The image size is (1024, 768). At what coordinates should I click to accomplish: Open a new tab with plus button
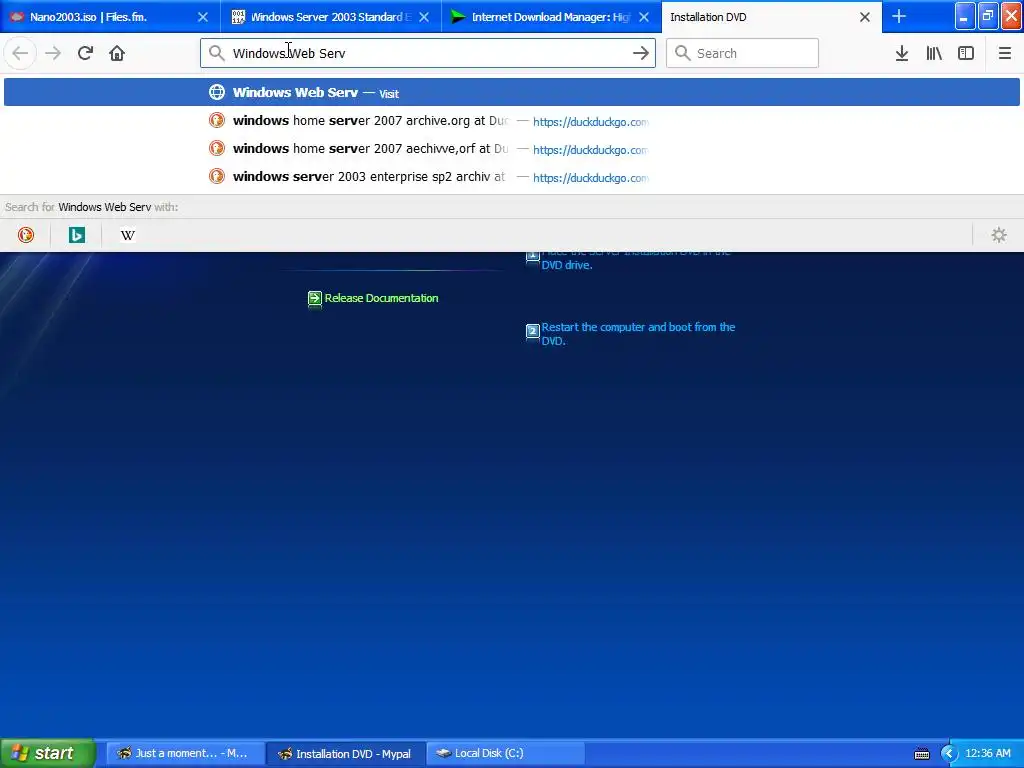pos(899,16)
